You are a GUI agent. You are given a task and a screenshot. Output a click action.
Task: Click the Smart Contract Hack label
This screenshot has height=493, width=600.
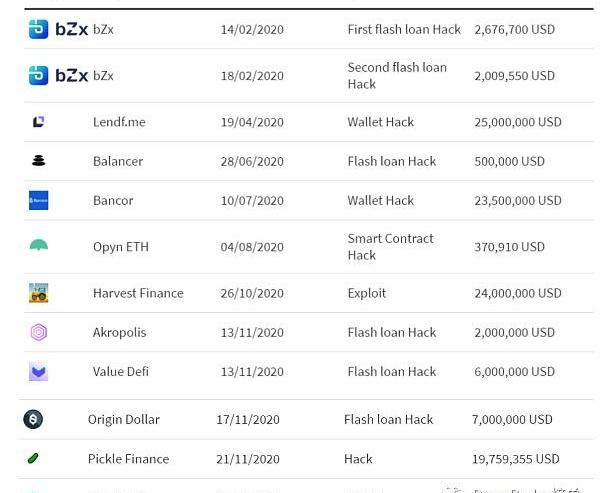390,247
